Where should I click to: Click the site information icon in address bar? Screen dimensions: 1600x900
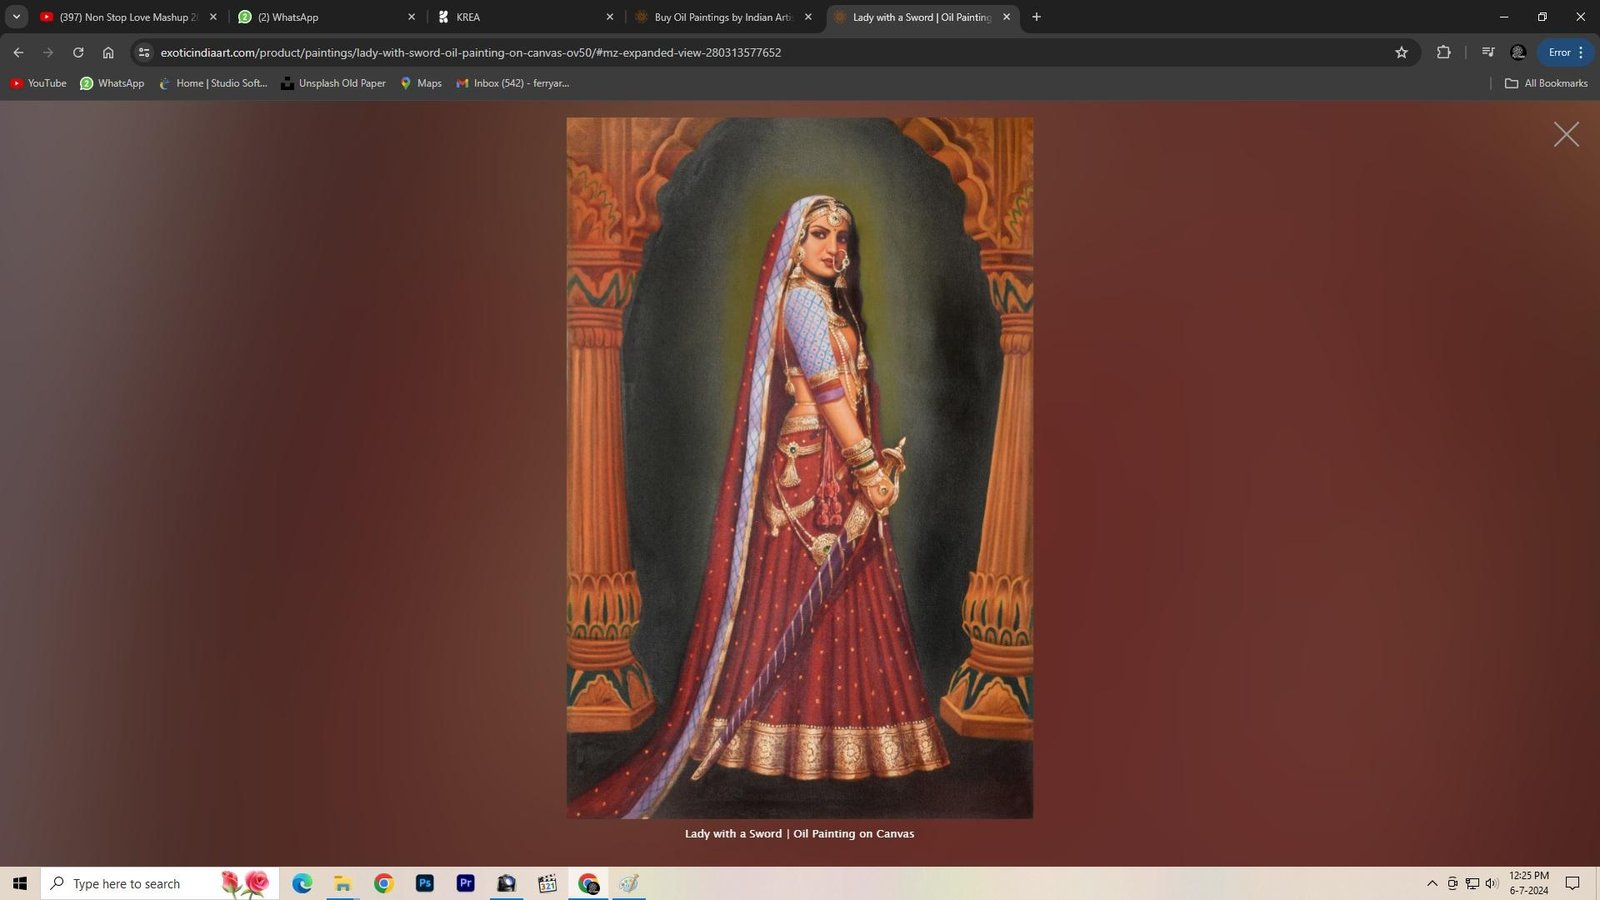(144, 52)
